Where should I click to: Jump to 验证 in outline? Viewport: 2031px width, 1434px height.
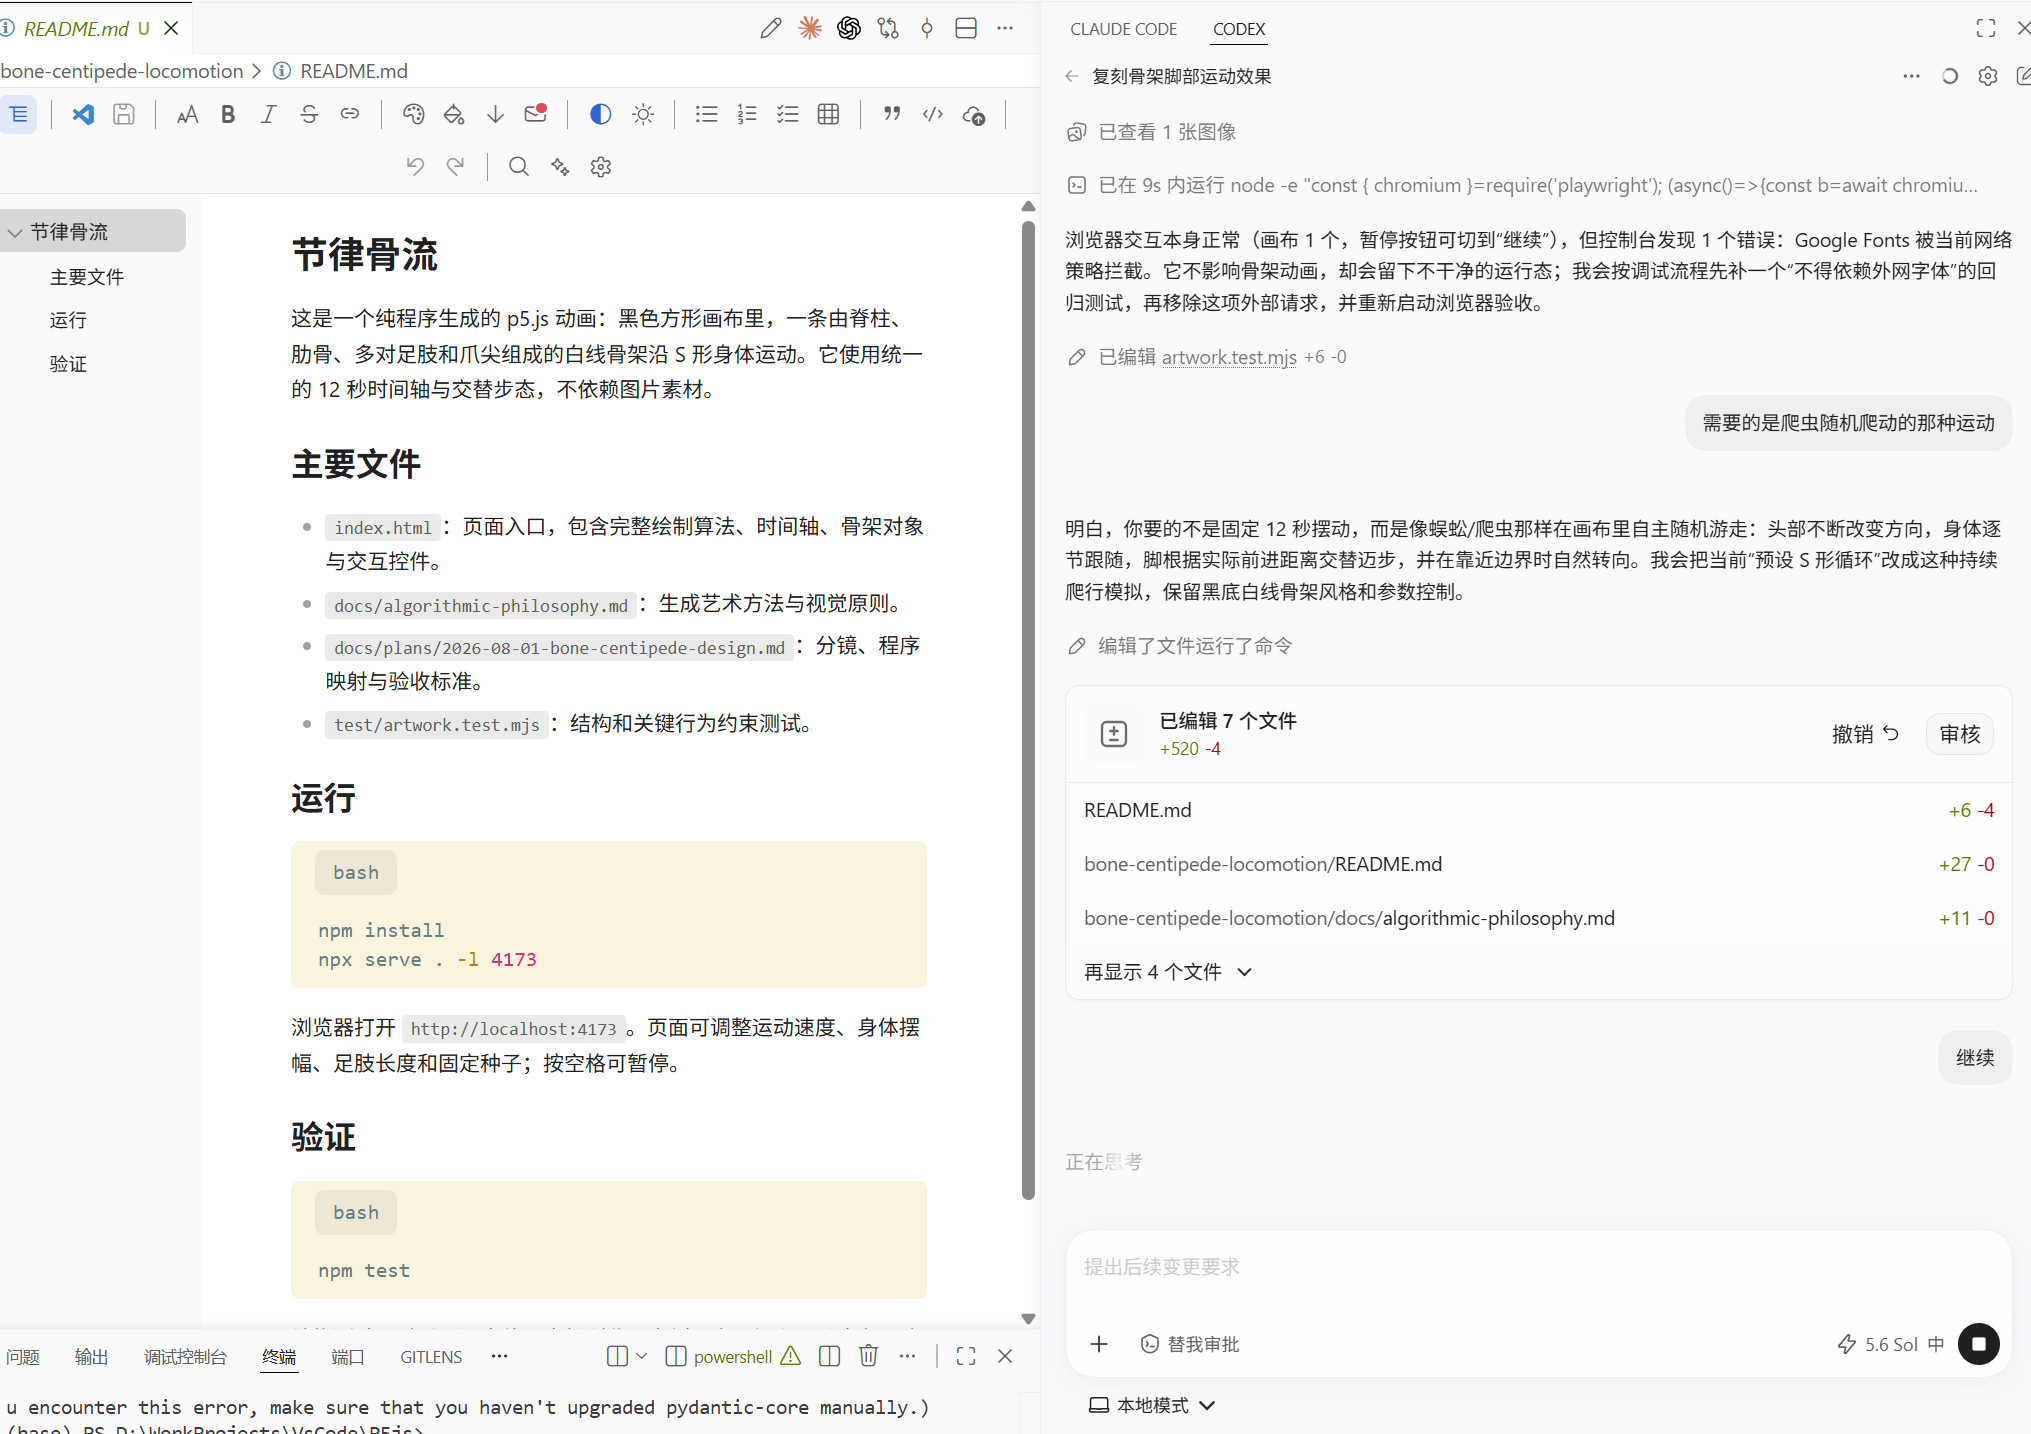coord(68,364)
